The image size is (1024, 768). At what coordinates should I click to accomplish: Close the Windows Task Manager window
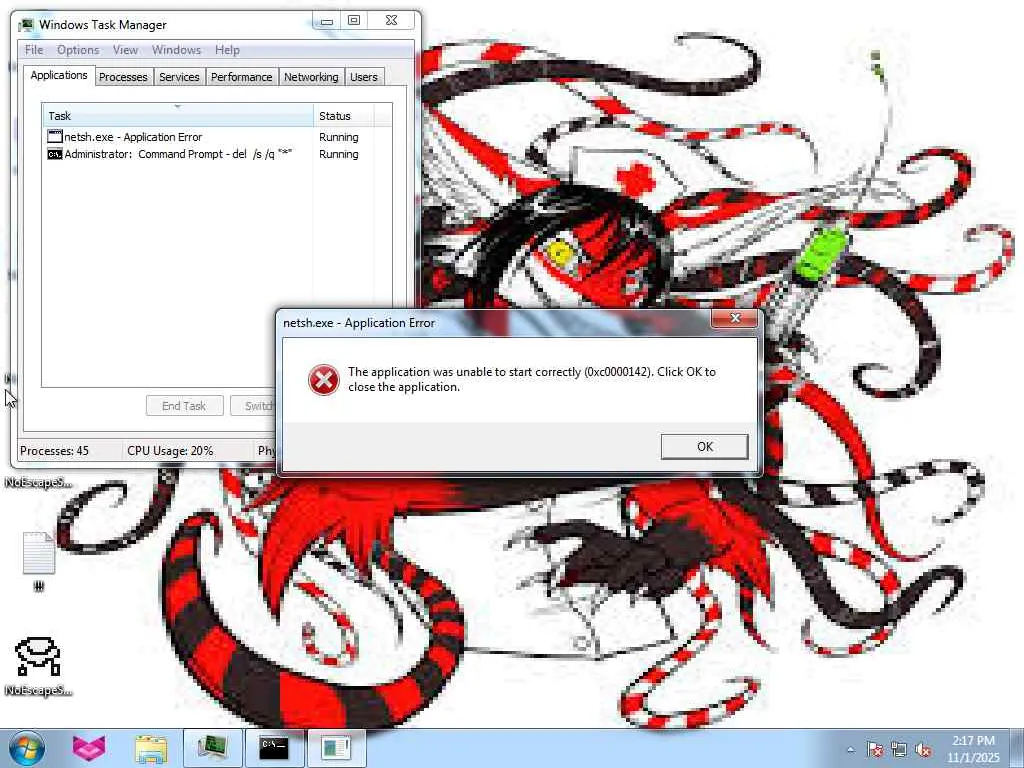point(391,21)
